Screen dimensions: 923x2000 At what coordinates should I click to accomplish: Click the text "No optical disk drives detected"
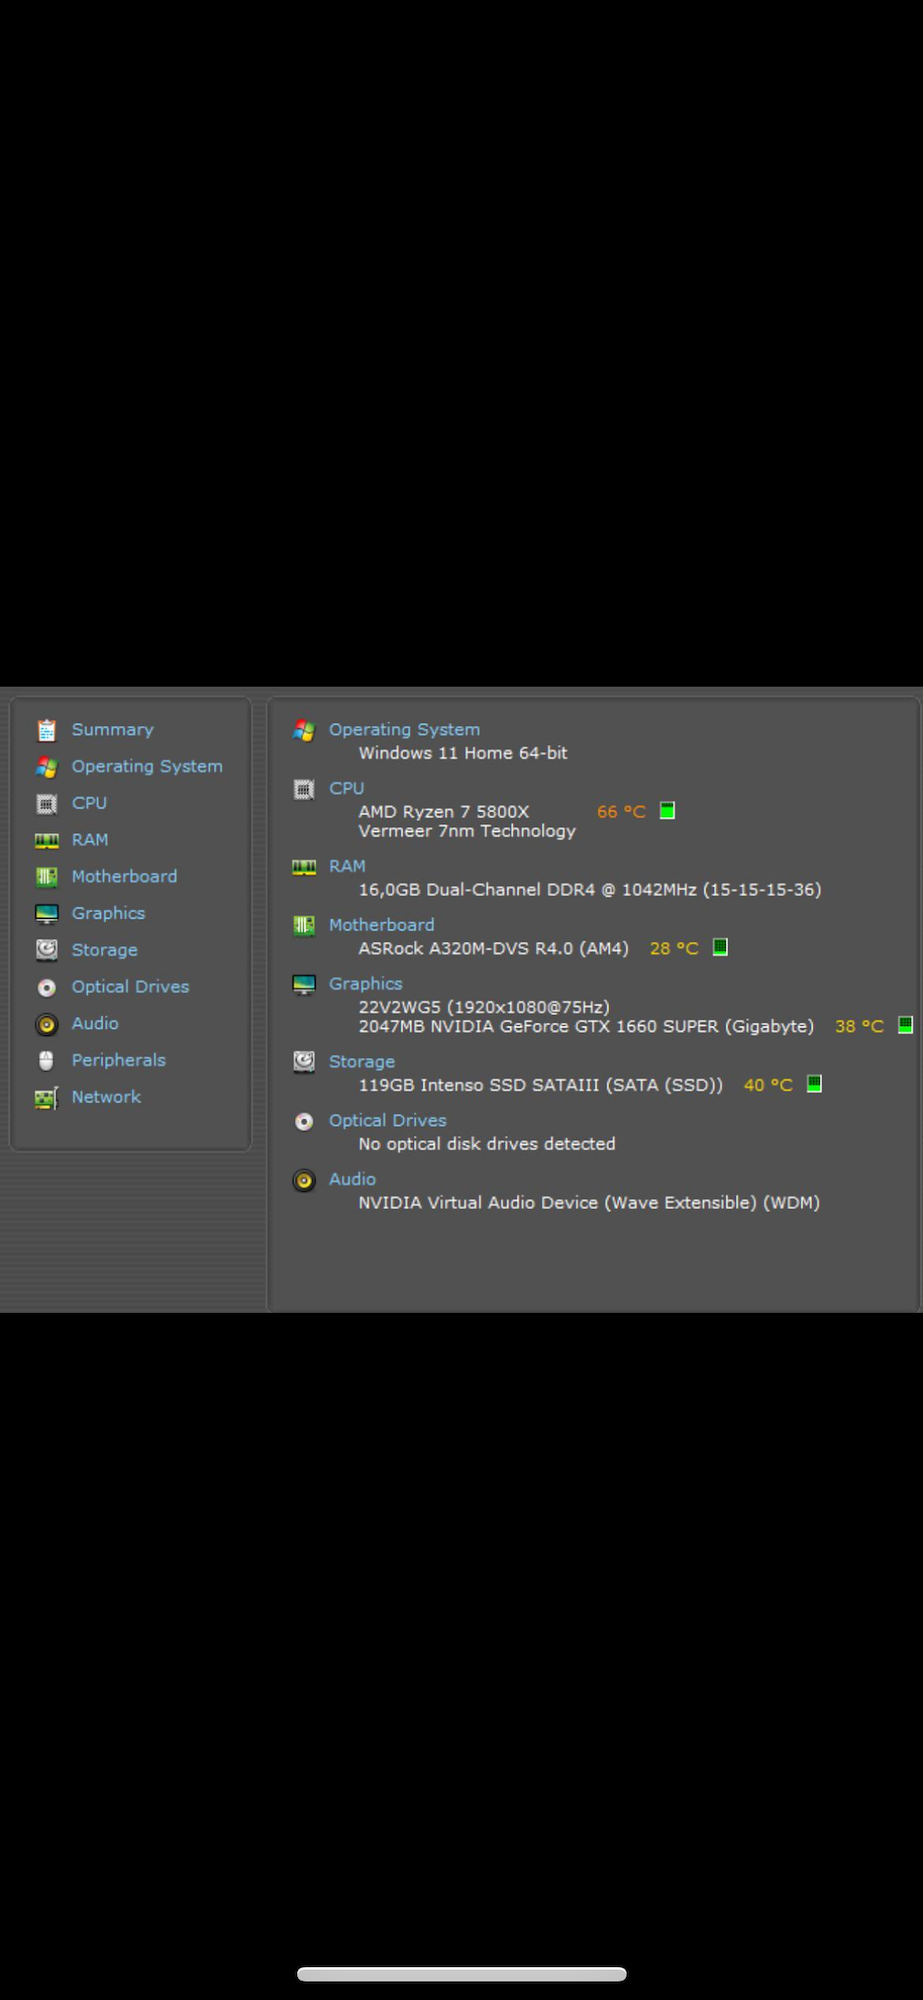[x=487, y=1144]
